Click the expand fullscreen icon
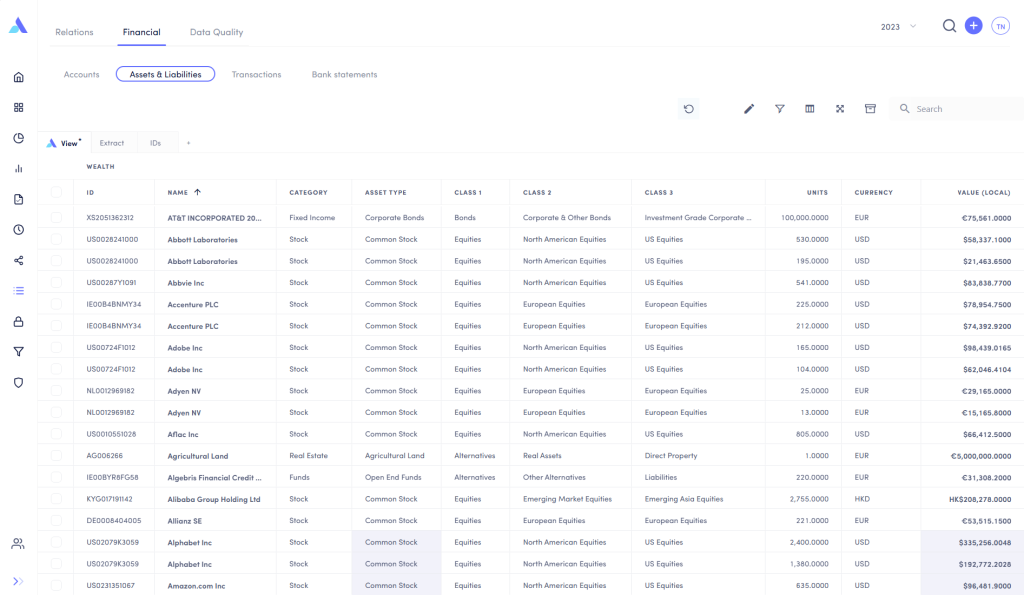Viewport: 1024px width, 595px height. 840,109
